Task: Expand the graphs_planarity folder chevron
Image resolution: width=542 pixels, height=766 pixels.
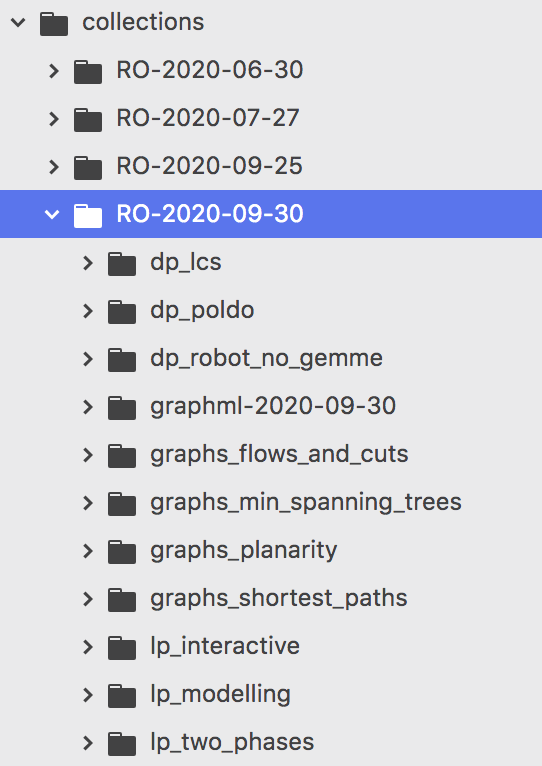Action: pyautogui.click(x=88, y=551)
